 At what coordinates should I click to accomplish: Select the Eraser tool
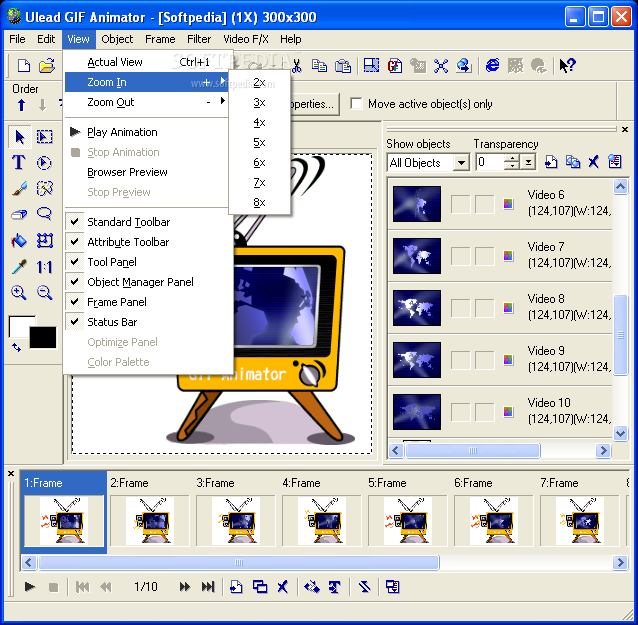coord(19,214)
